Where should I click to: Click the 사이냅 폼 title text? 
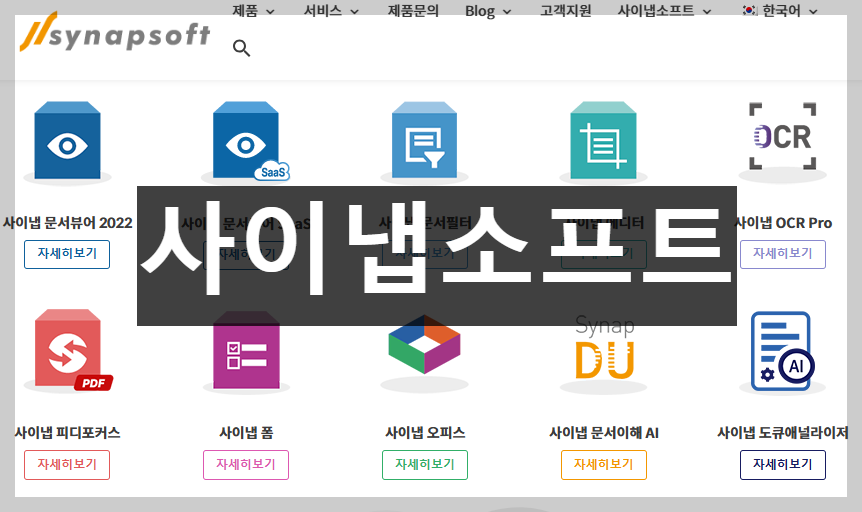coord(246,433)
